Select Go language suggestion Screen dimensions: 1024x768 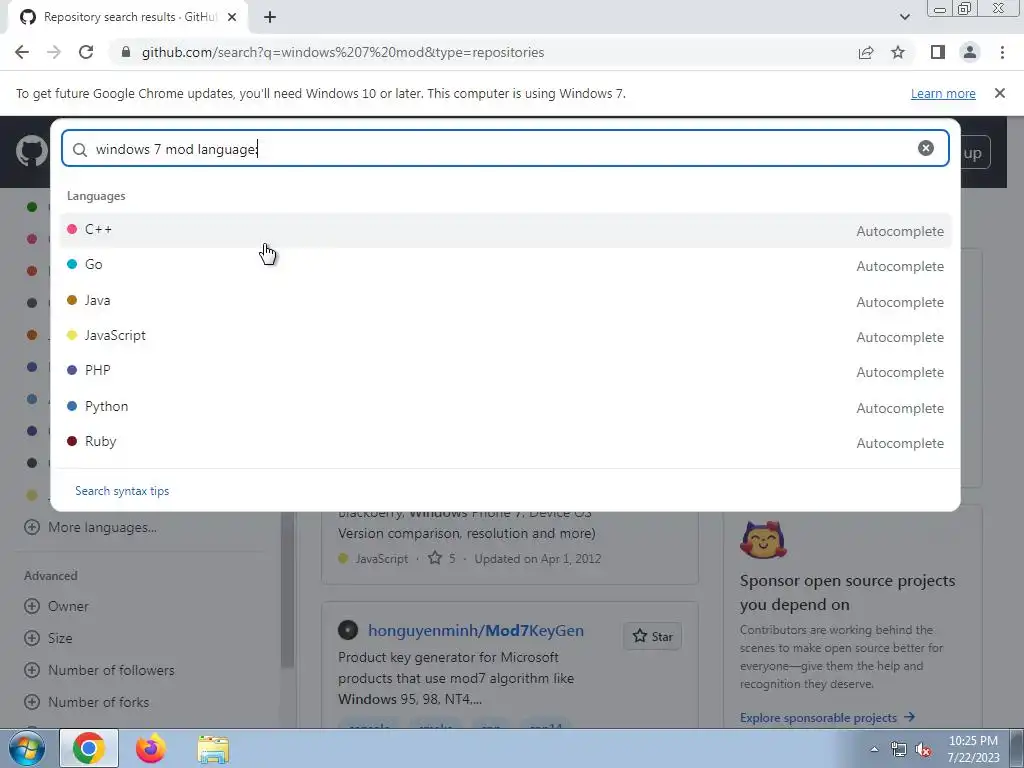(x=505, y=265)
